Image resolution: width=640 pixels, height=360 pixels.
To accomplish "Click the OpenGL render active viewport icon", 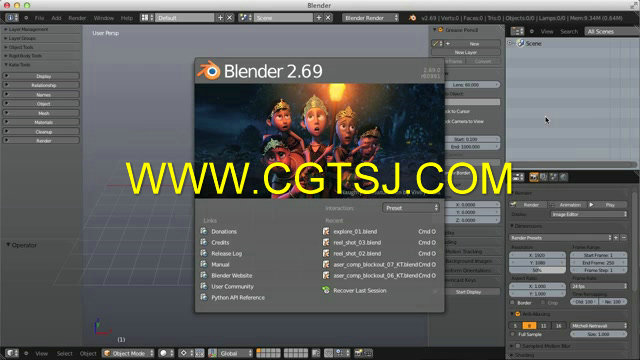I will click(359, 353).
